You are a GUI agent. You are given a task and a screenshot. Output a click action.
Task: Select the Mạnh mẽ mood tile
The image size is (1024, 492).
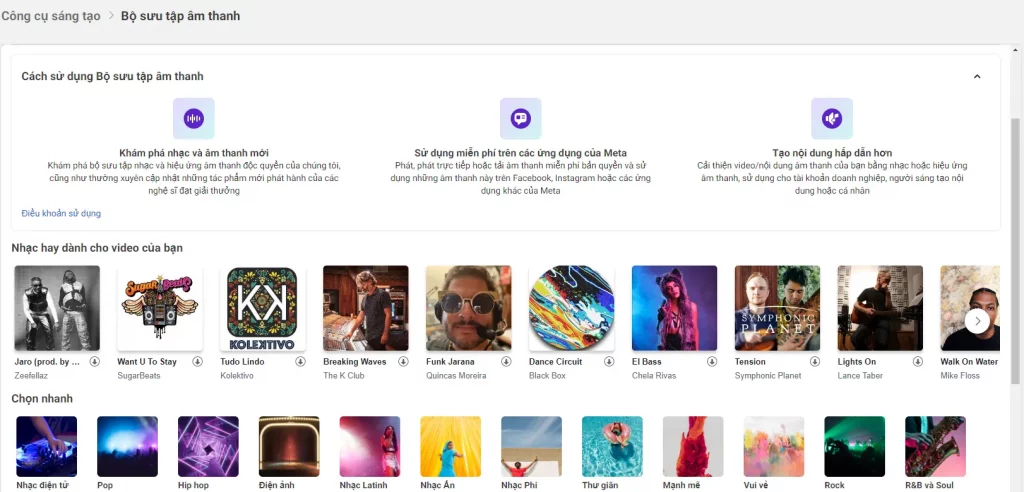coord(693,446)
